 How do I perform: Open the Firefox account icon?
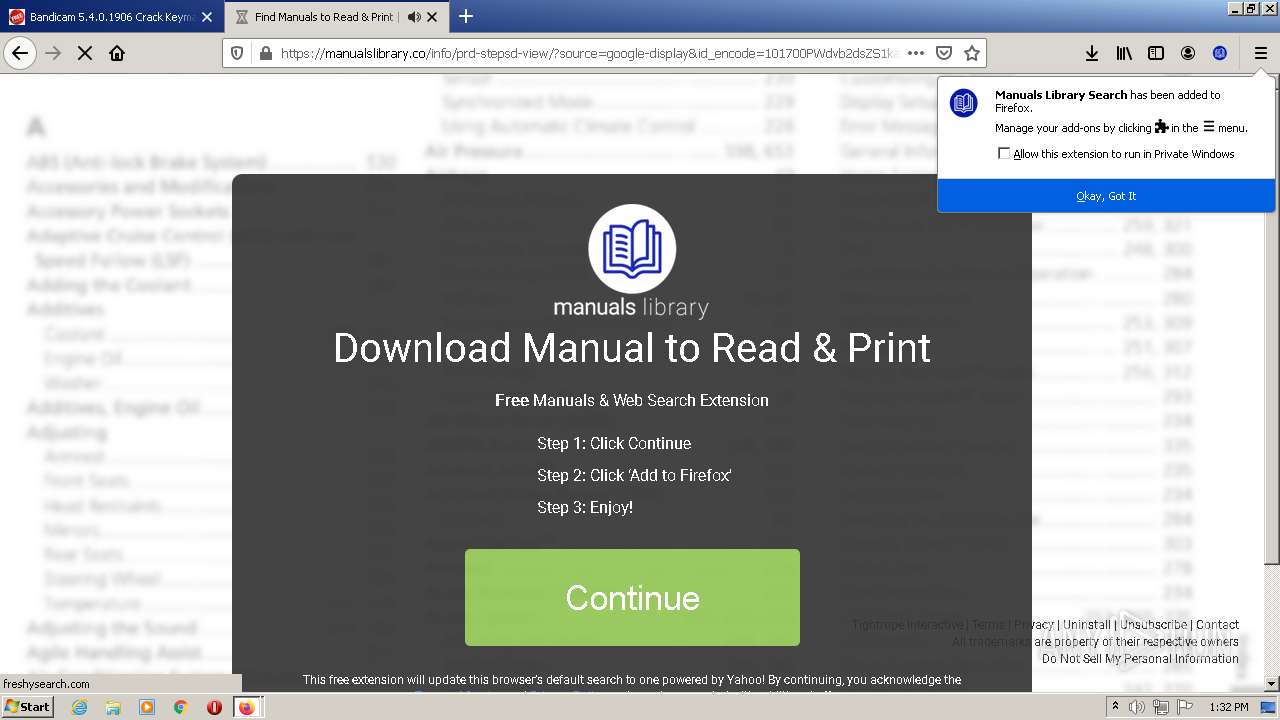pyautogui.click(x=1188, y=53)
